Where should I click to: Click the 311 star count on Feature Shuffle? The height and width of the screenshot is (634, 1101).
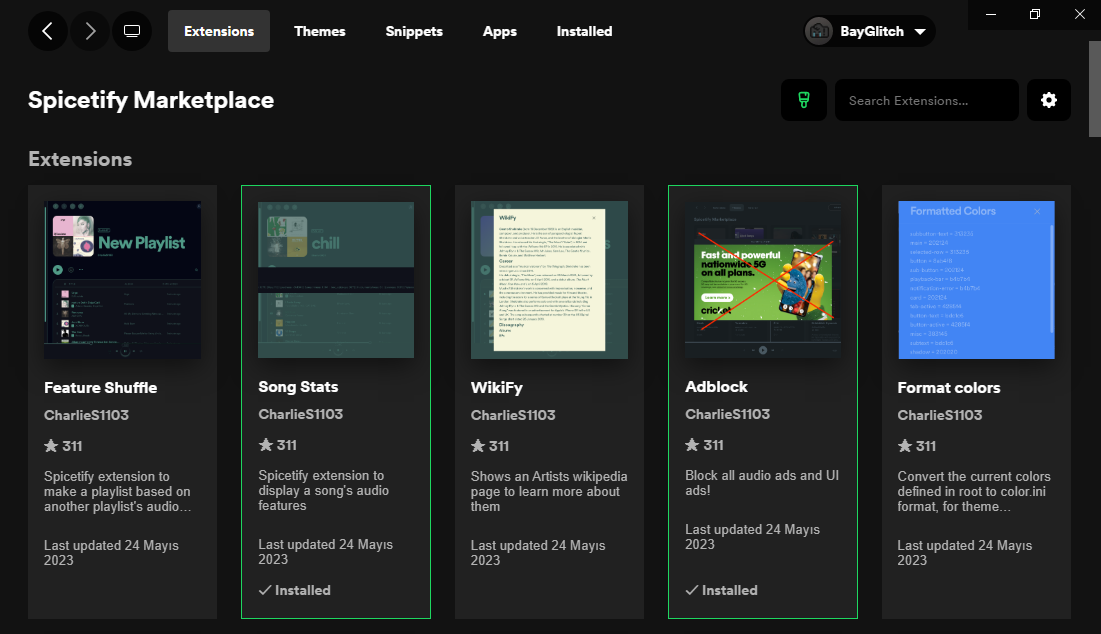pyautogui.click(x=72, y=446)
